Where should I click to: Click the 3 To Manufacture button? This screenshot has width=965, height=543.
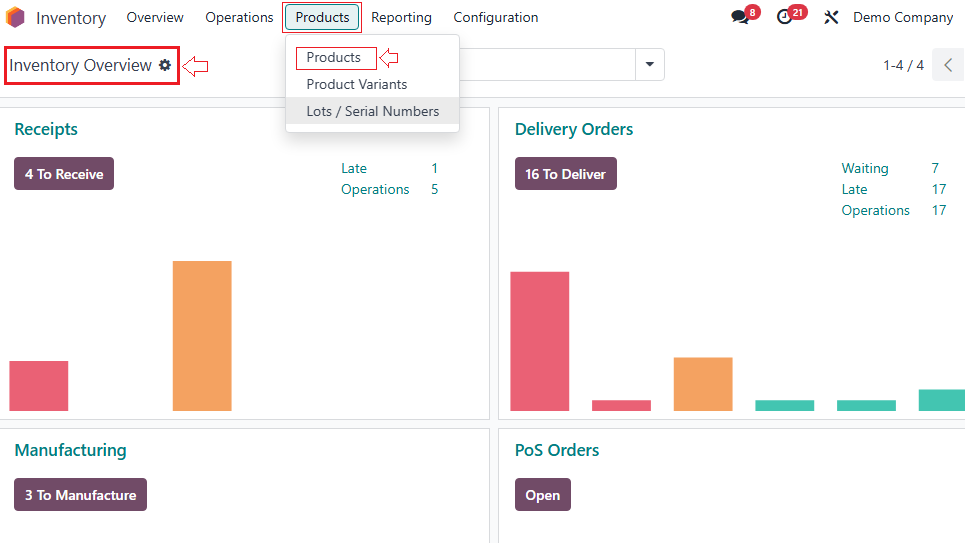pyautogui.click(x=80, y=495)
